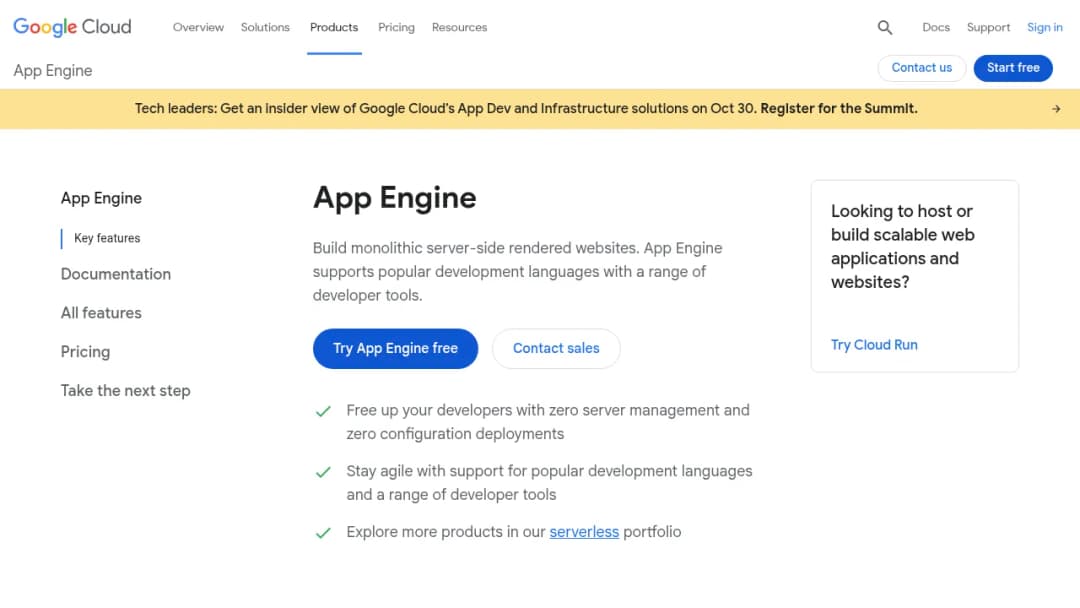Open the Docs link
Image resolution: width=1080 pixels, height=608 pixels.
(936, 28)
